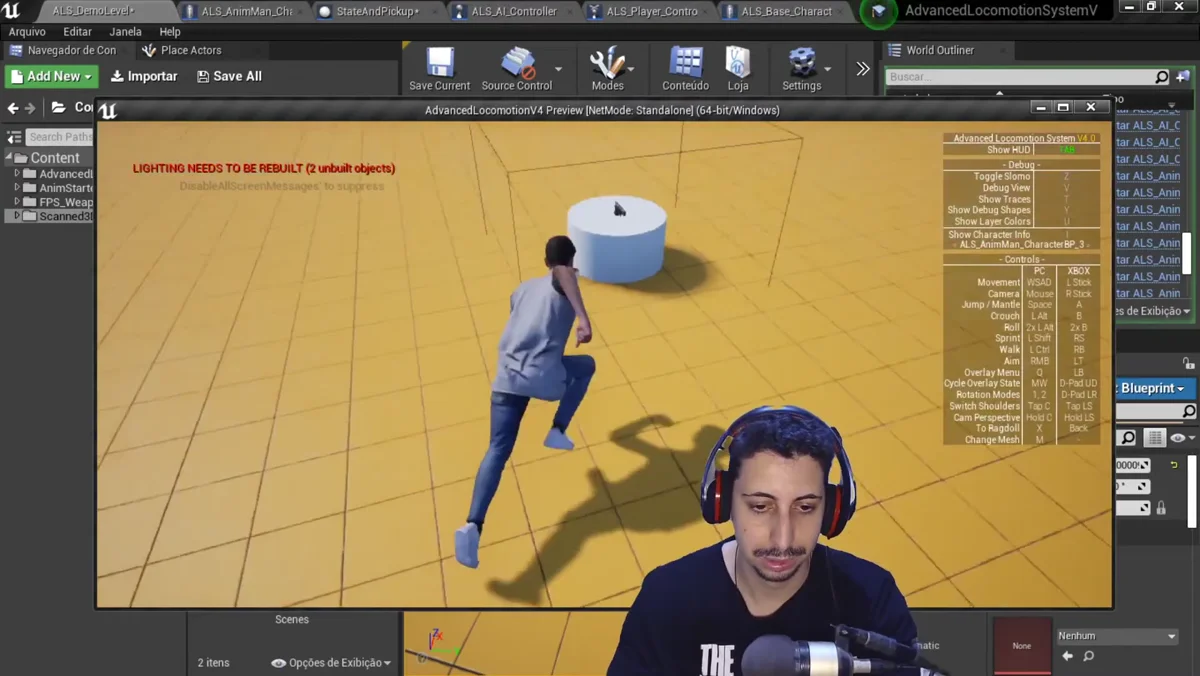Click the World Outliner vertical scrollbar

pyautogui.click(x=1189, y=253)
